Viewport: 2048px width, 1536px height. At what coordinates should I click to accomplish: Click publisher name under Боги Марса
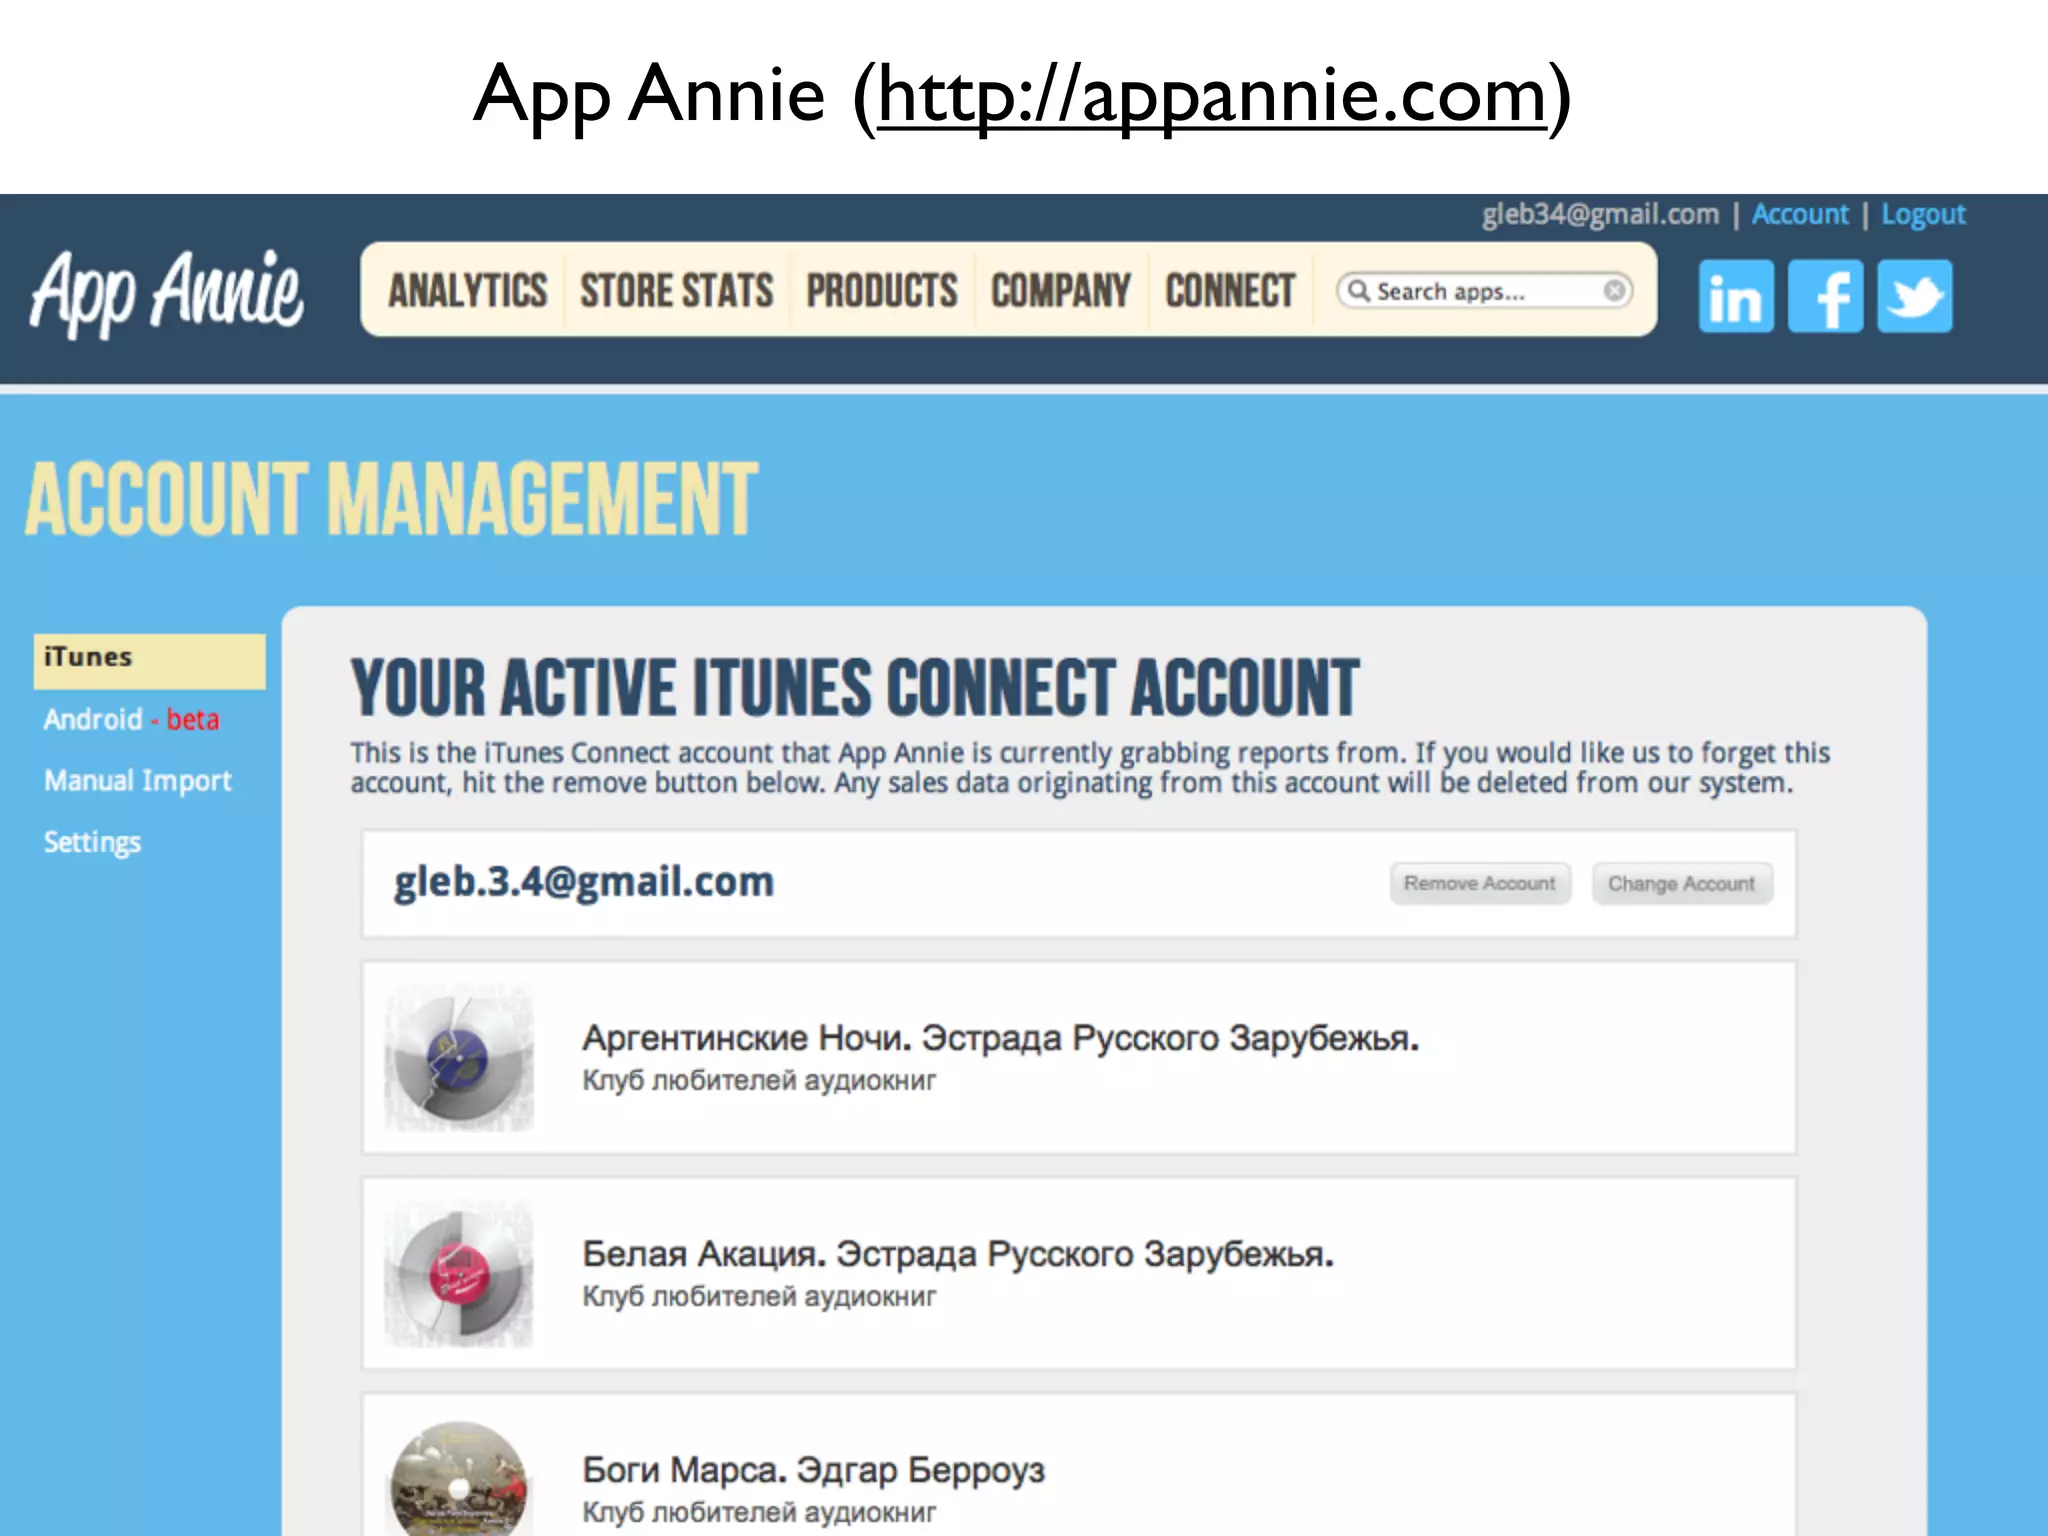click(759, 1513)
